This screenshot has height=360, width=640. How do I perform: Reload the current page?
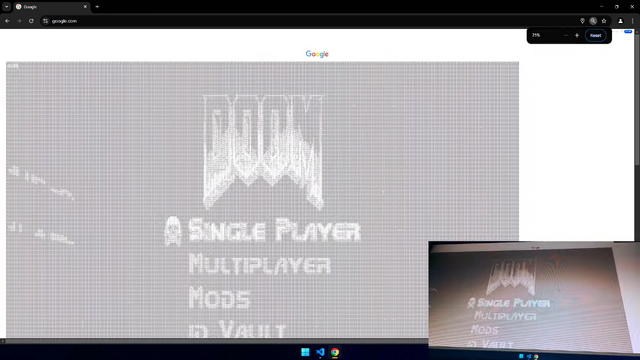click(x=31, y=21)
